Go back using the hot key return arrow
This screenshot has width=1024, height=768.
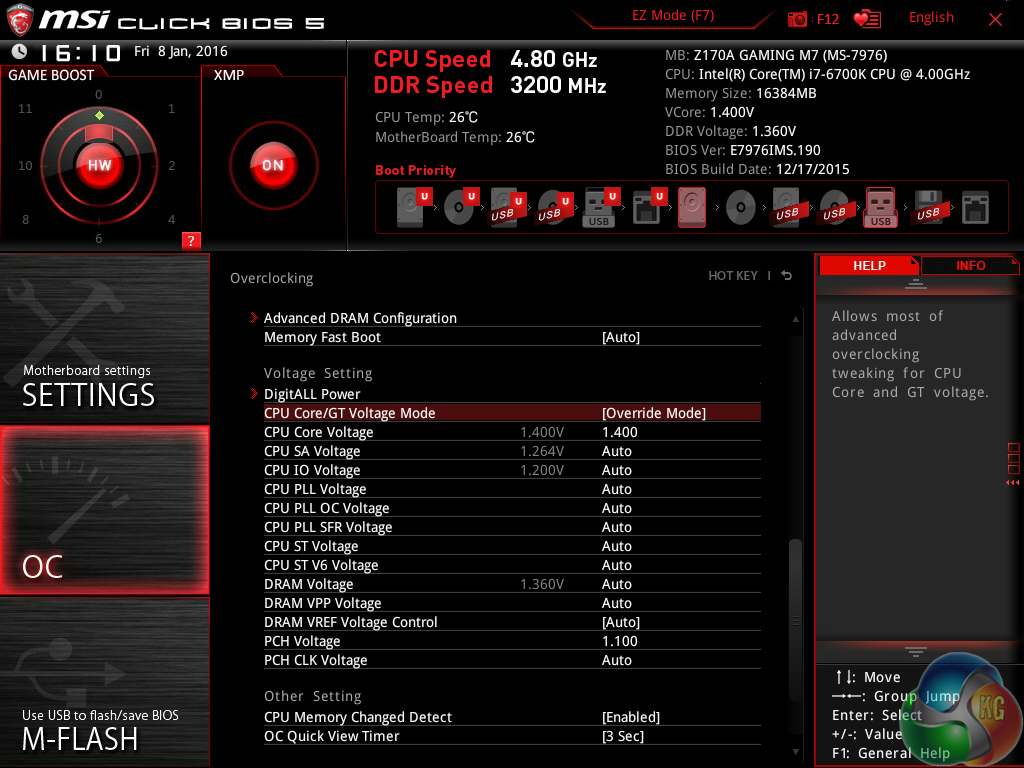pos(787,276)
